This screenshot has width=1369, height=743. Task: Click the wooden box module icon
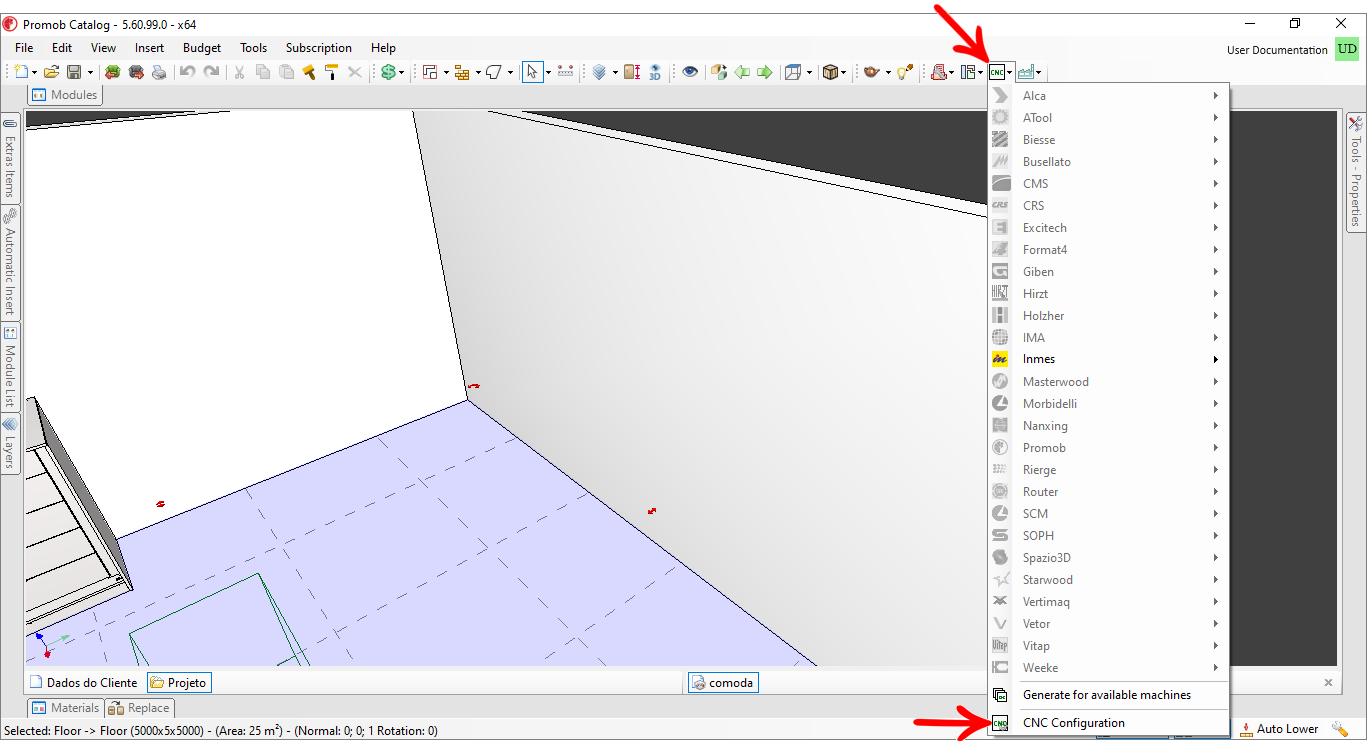(x=830, y=72)
